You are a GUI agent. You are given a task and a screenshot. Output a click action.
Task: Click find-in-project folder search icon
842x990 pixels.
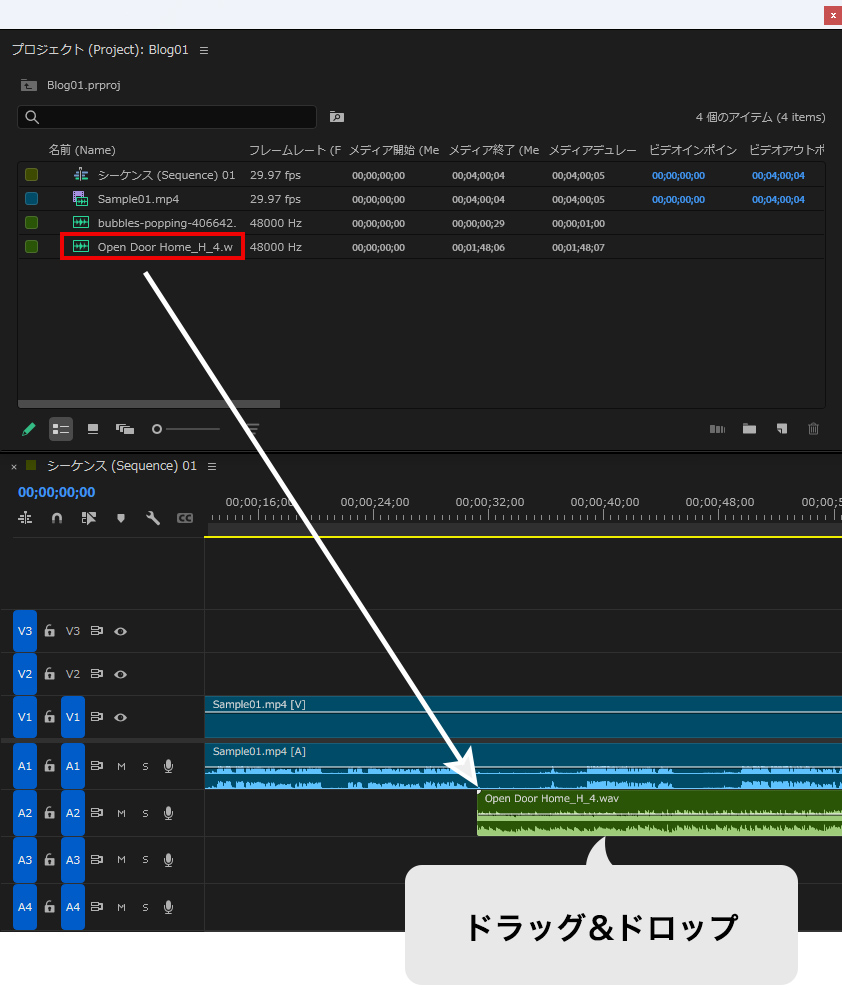337,117
